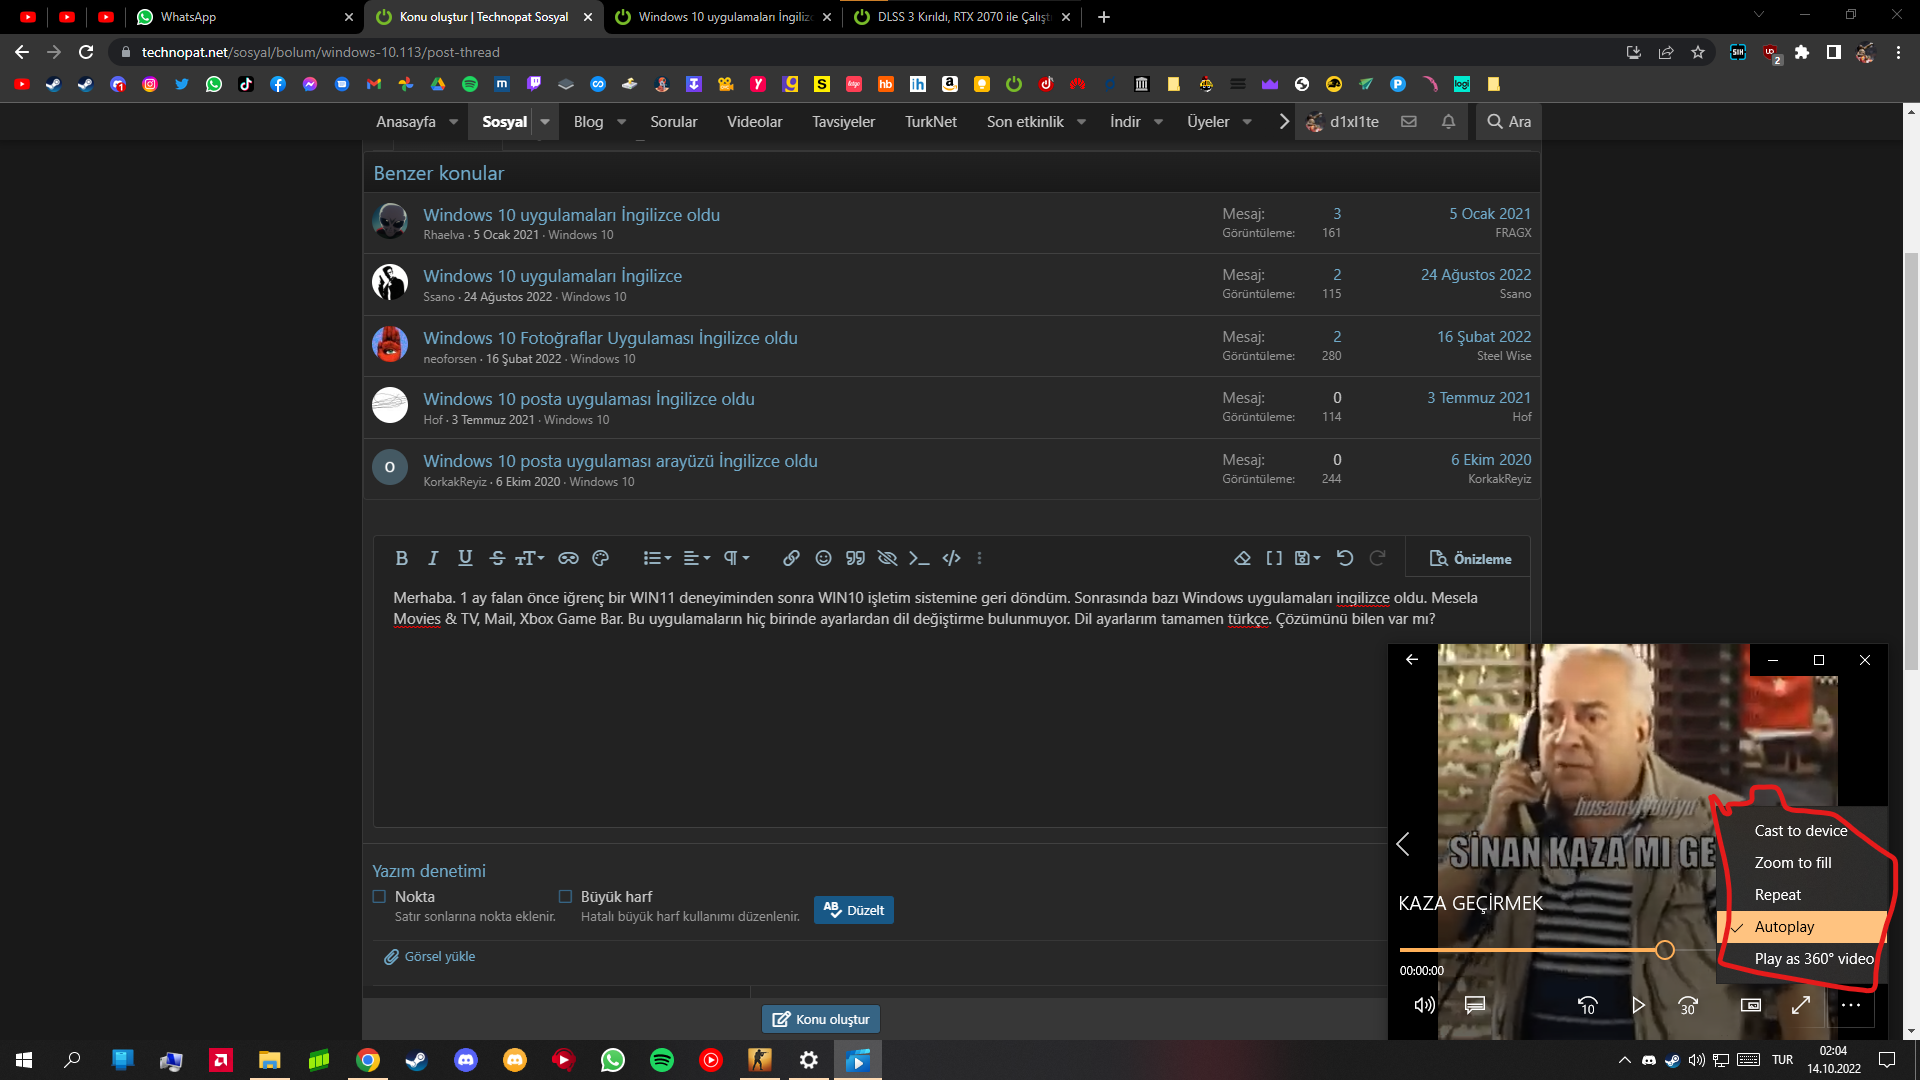Image resolution: width=1920 pixels, height=1080 pixels.
Task: Insert a quote block
Action: click(x=855, y=558)
